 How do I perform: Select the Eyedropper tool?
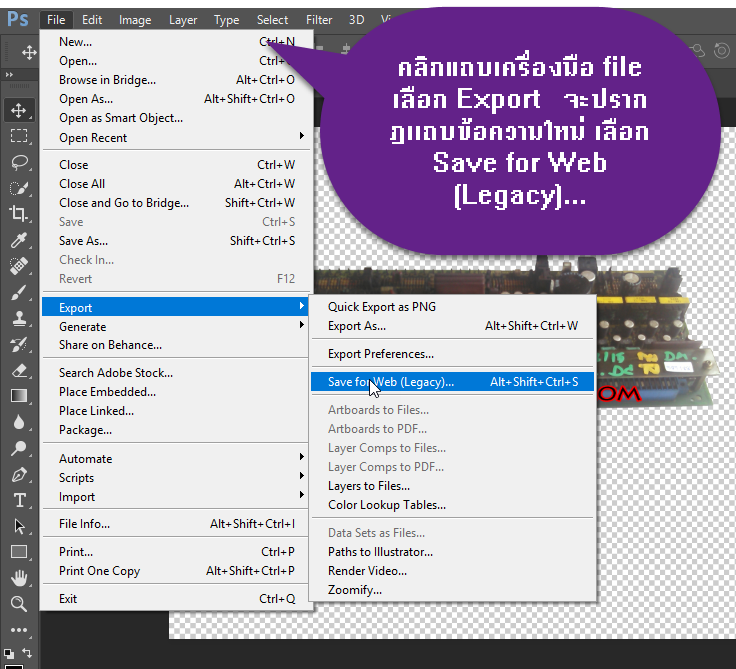[x=19, y=240]
